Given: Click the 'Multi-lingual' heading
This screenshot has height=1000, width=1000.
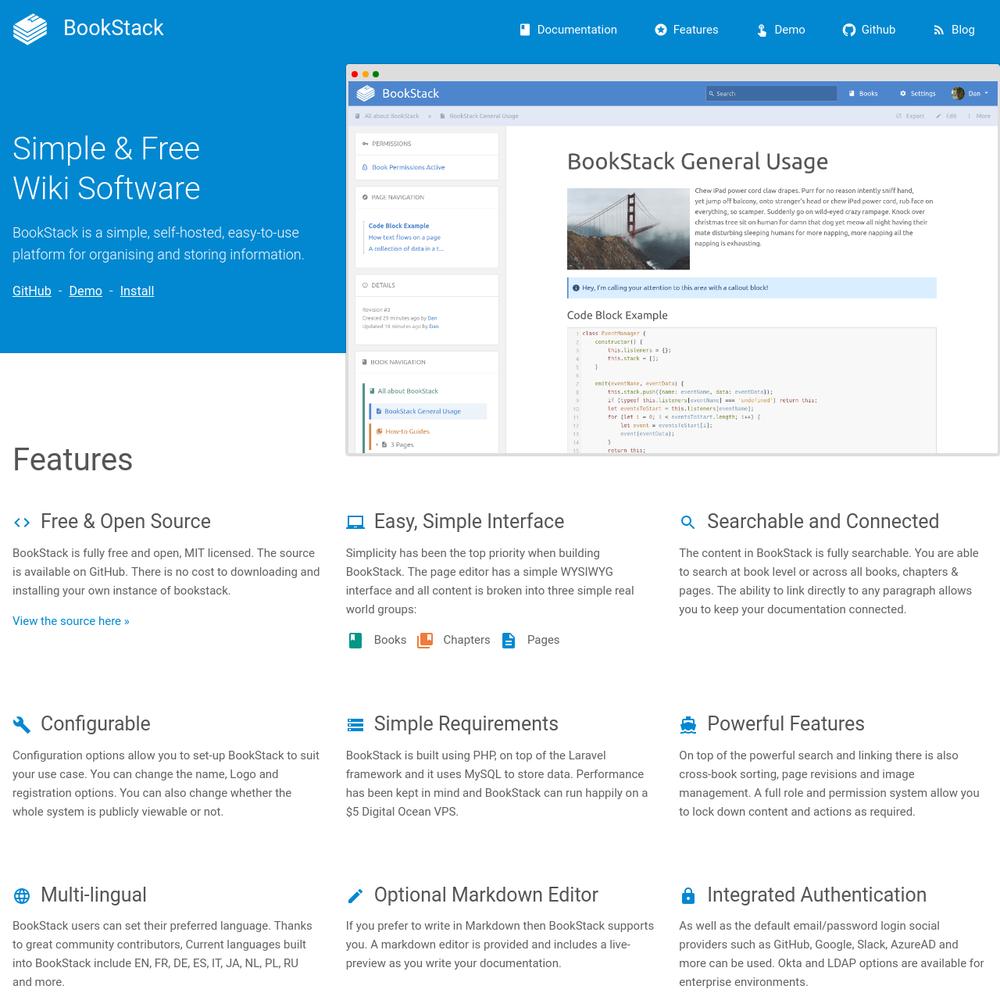Looking at the screenshot, I should pos(94,894).
